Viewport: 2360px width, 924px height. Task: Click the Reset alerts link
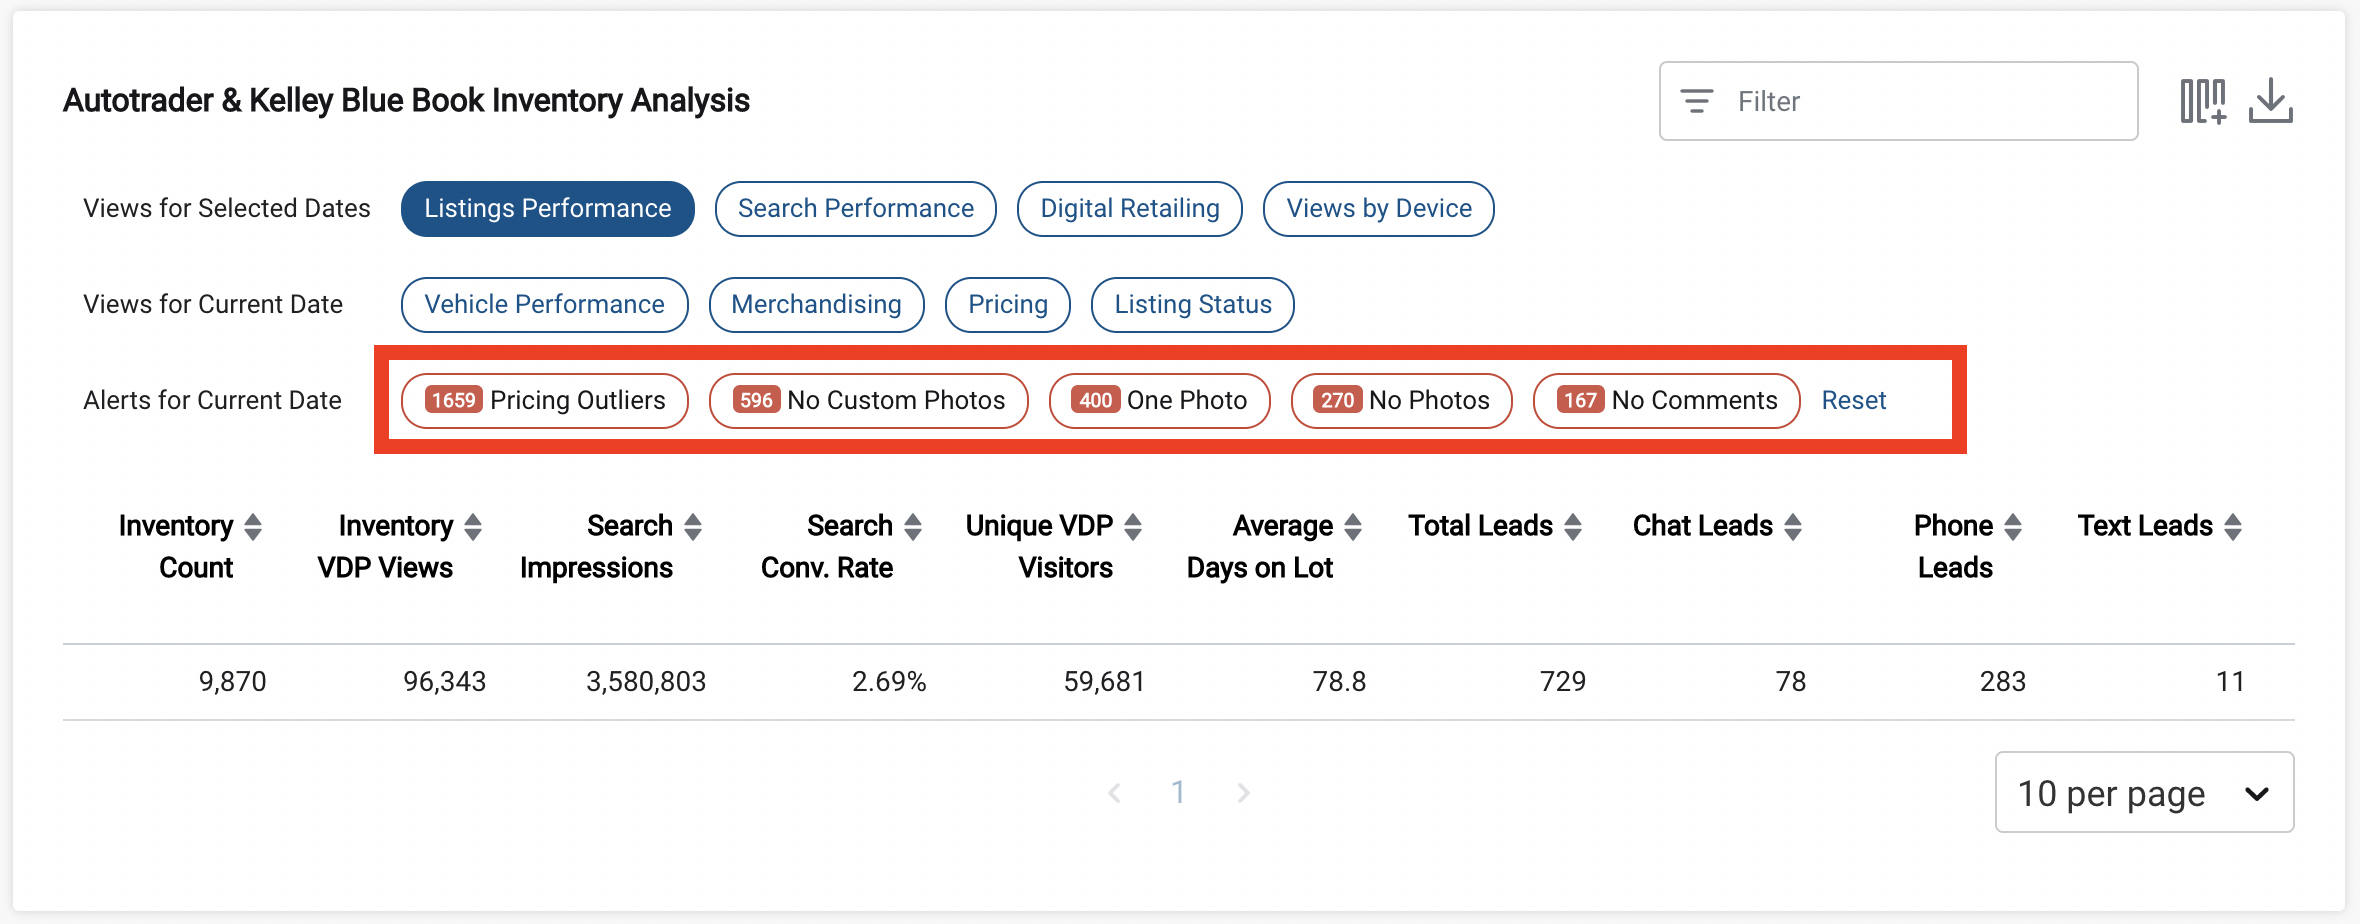pos(1854,401)
